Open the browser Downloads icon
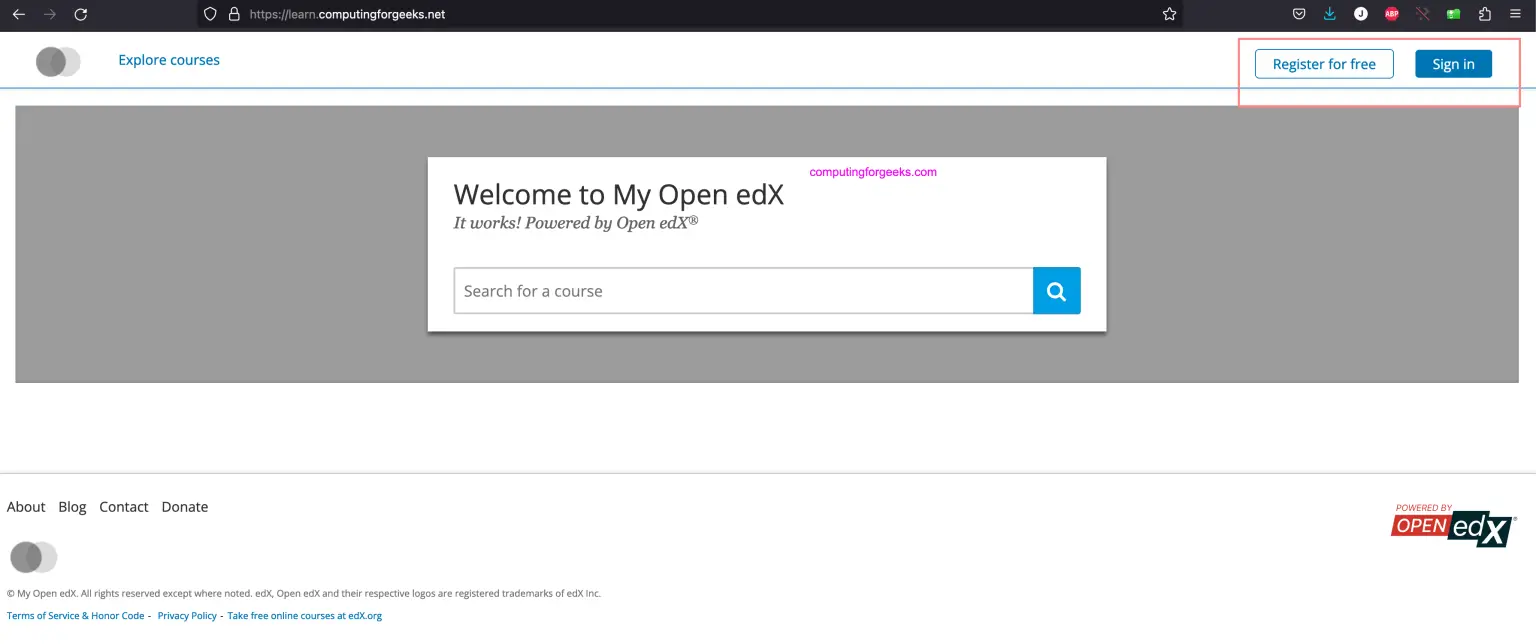1536x644 pixels. pos(1329,13)
